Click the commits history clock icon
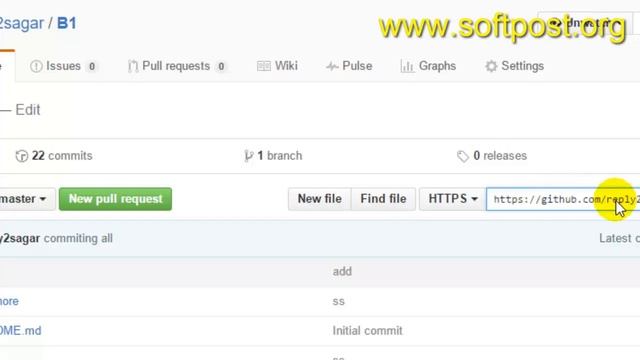640x360 pixels. coord(22,156)
